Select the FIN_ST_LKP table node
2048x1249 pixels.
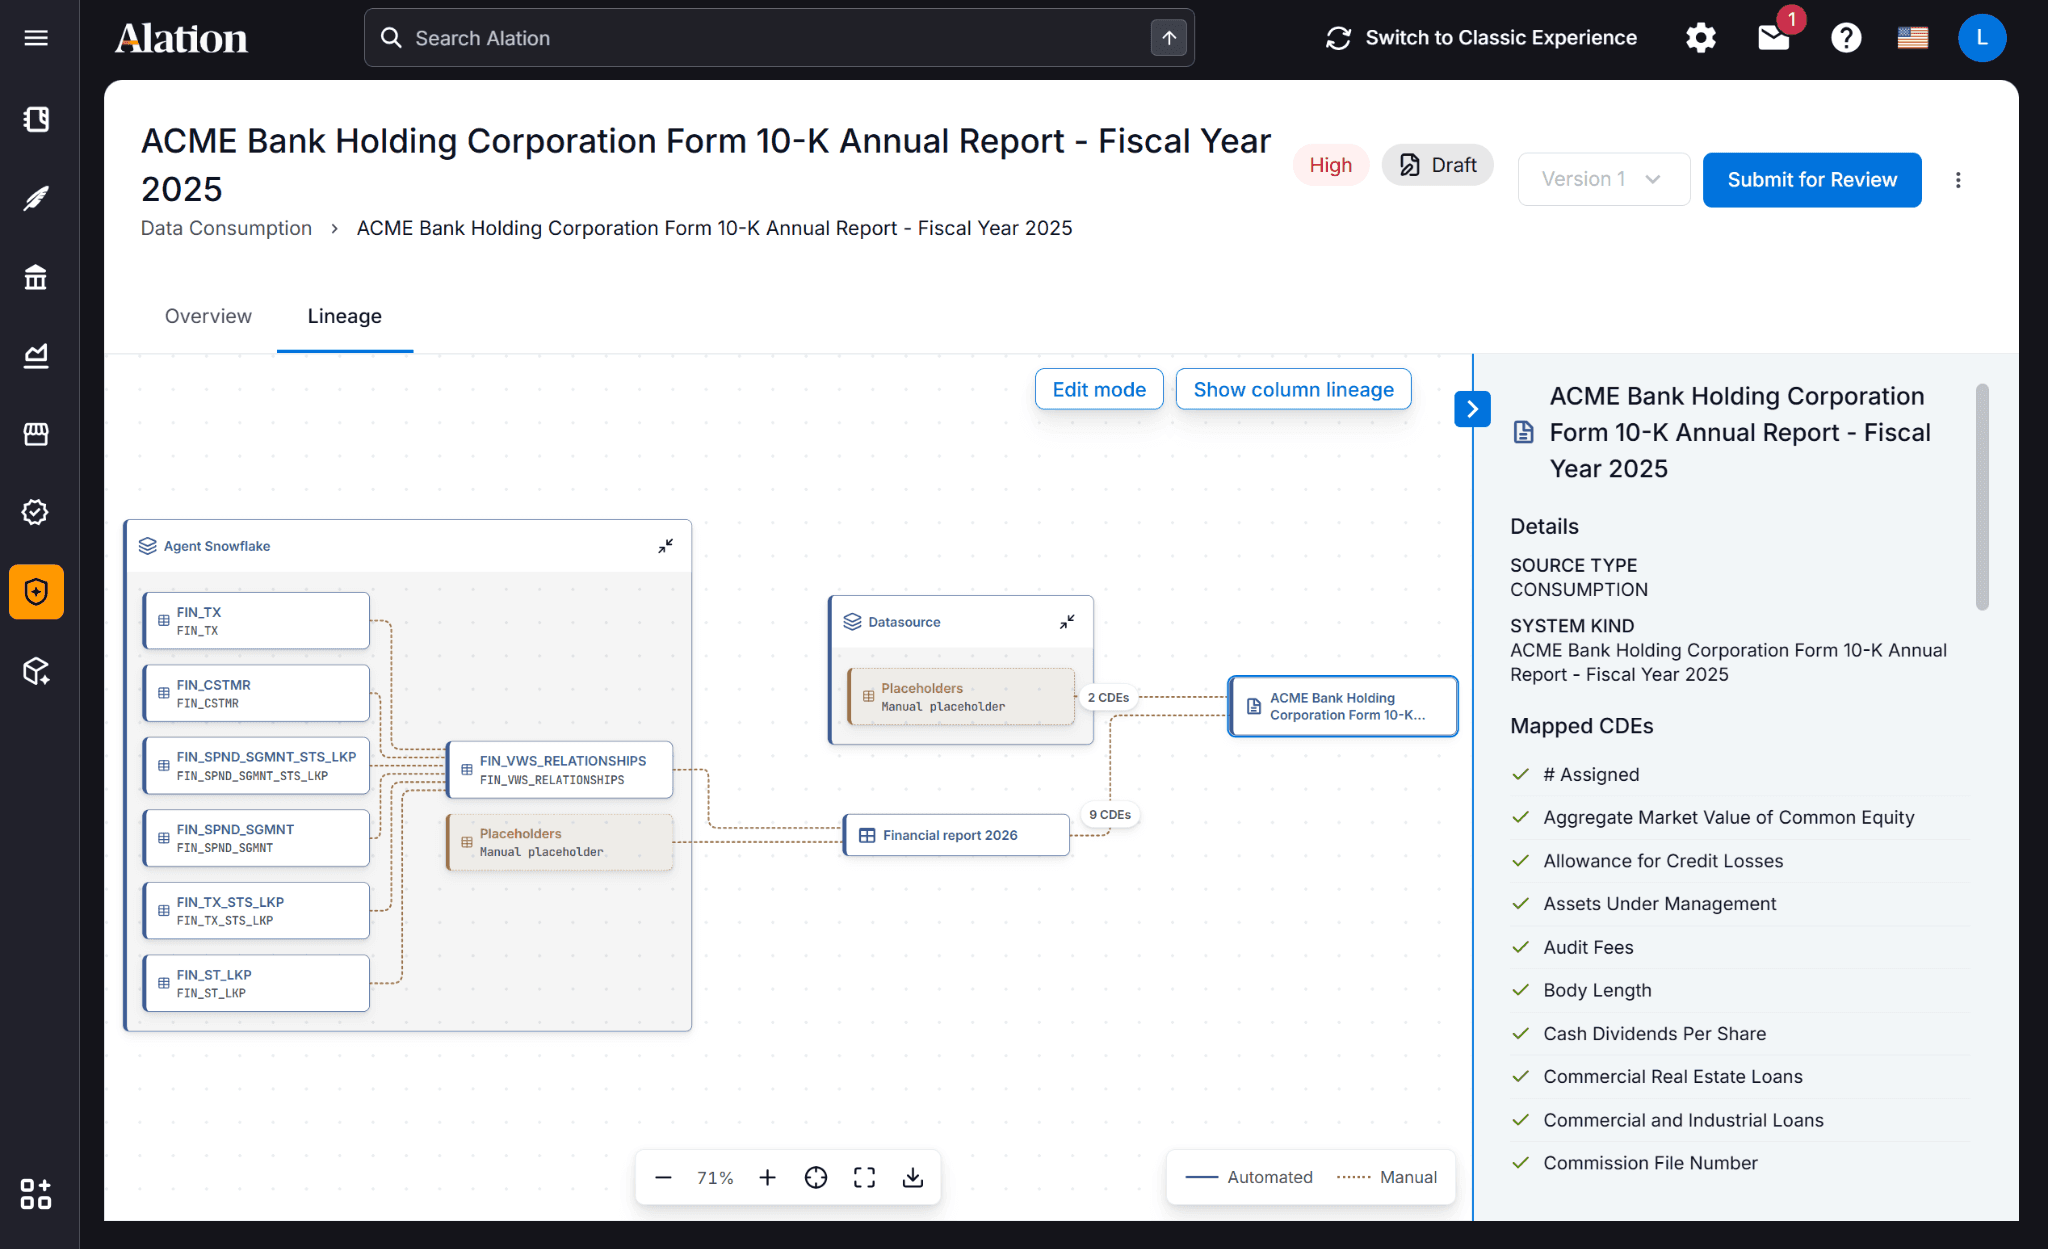[x=256, y=984]
